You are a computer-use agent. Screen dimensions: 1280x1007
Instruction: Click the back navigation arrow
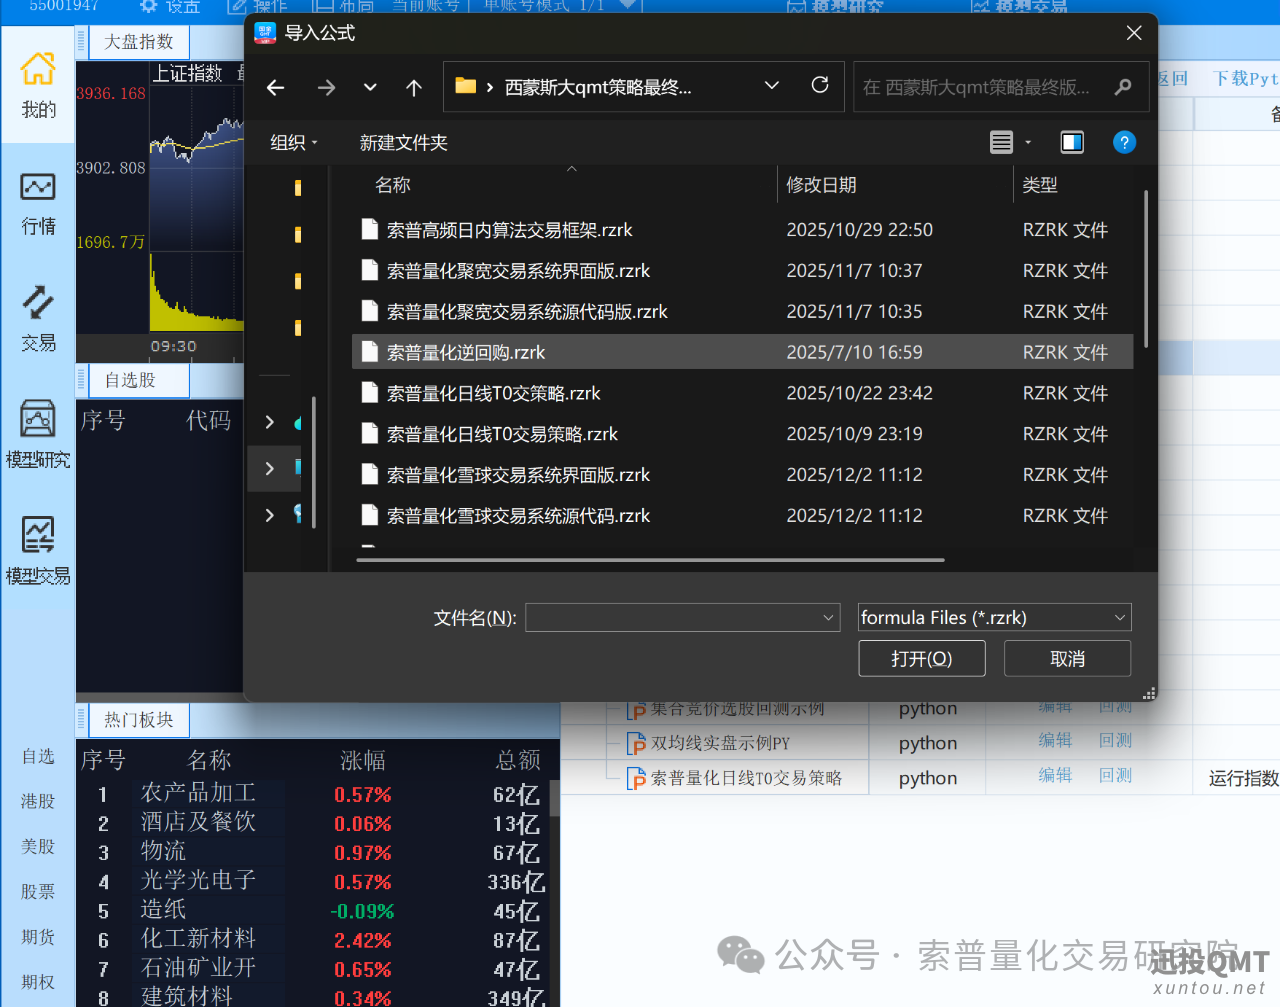pos(275,87)
